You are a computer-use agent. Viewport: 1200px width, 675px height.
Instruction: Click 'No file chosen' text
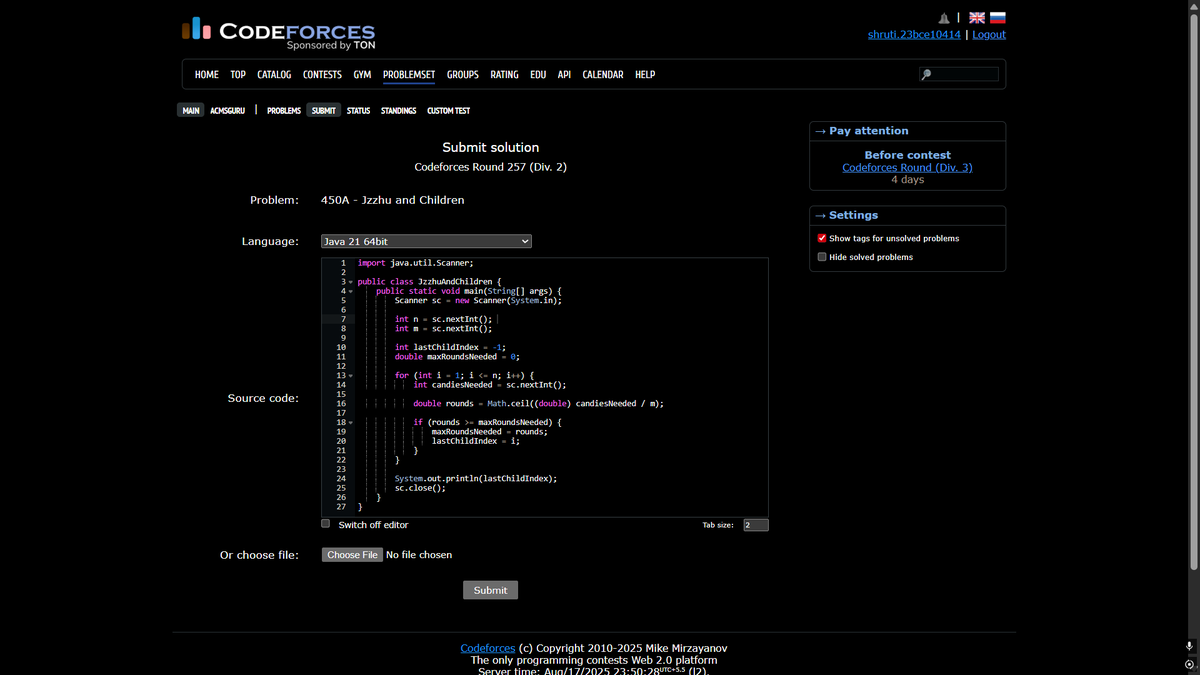[419, 555]
